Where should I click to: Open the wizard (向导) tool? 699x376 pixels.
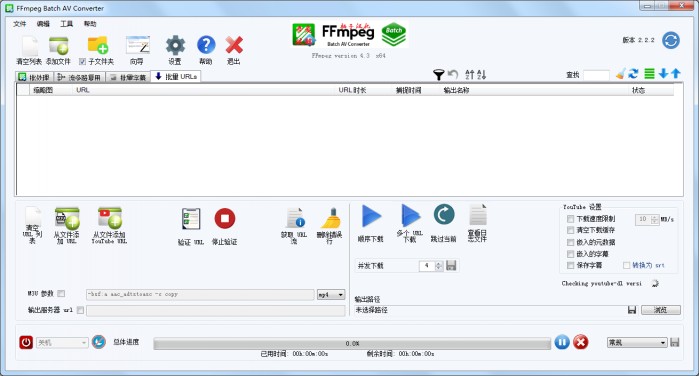click(137, 45)
